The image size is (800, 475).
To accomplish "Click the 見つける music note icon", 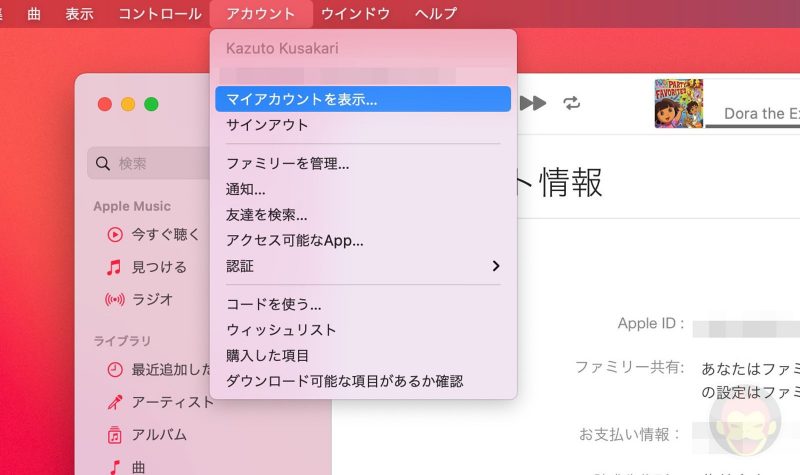I will [x=114, y=267].
